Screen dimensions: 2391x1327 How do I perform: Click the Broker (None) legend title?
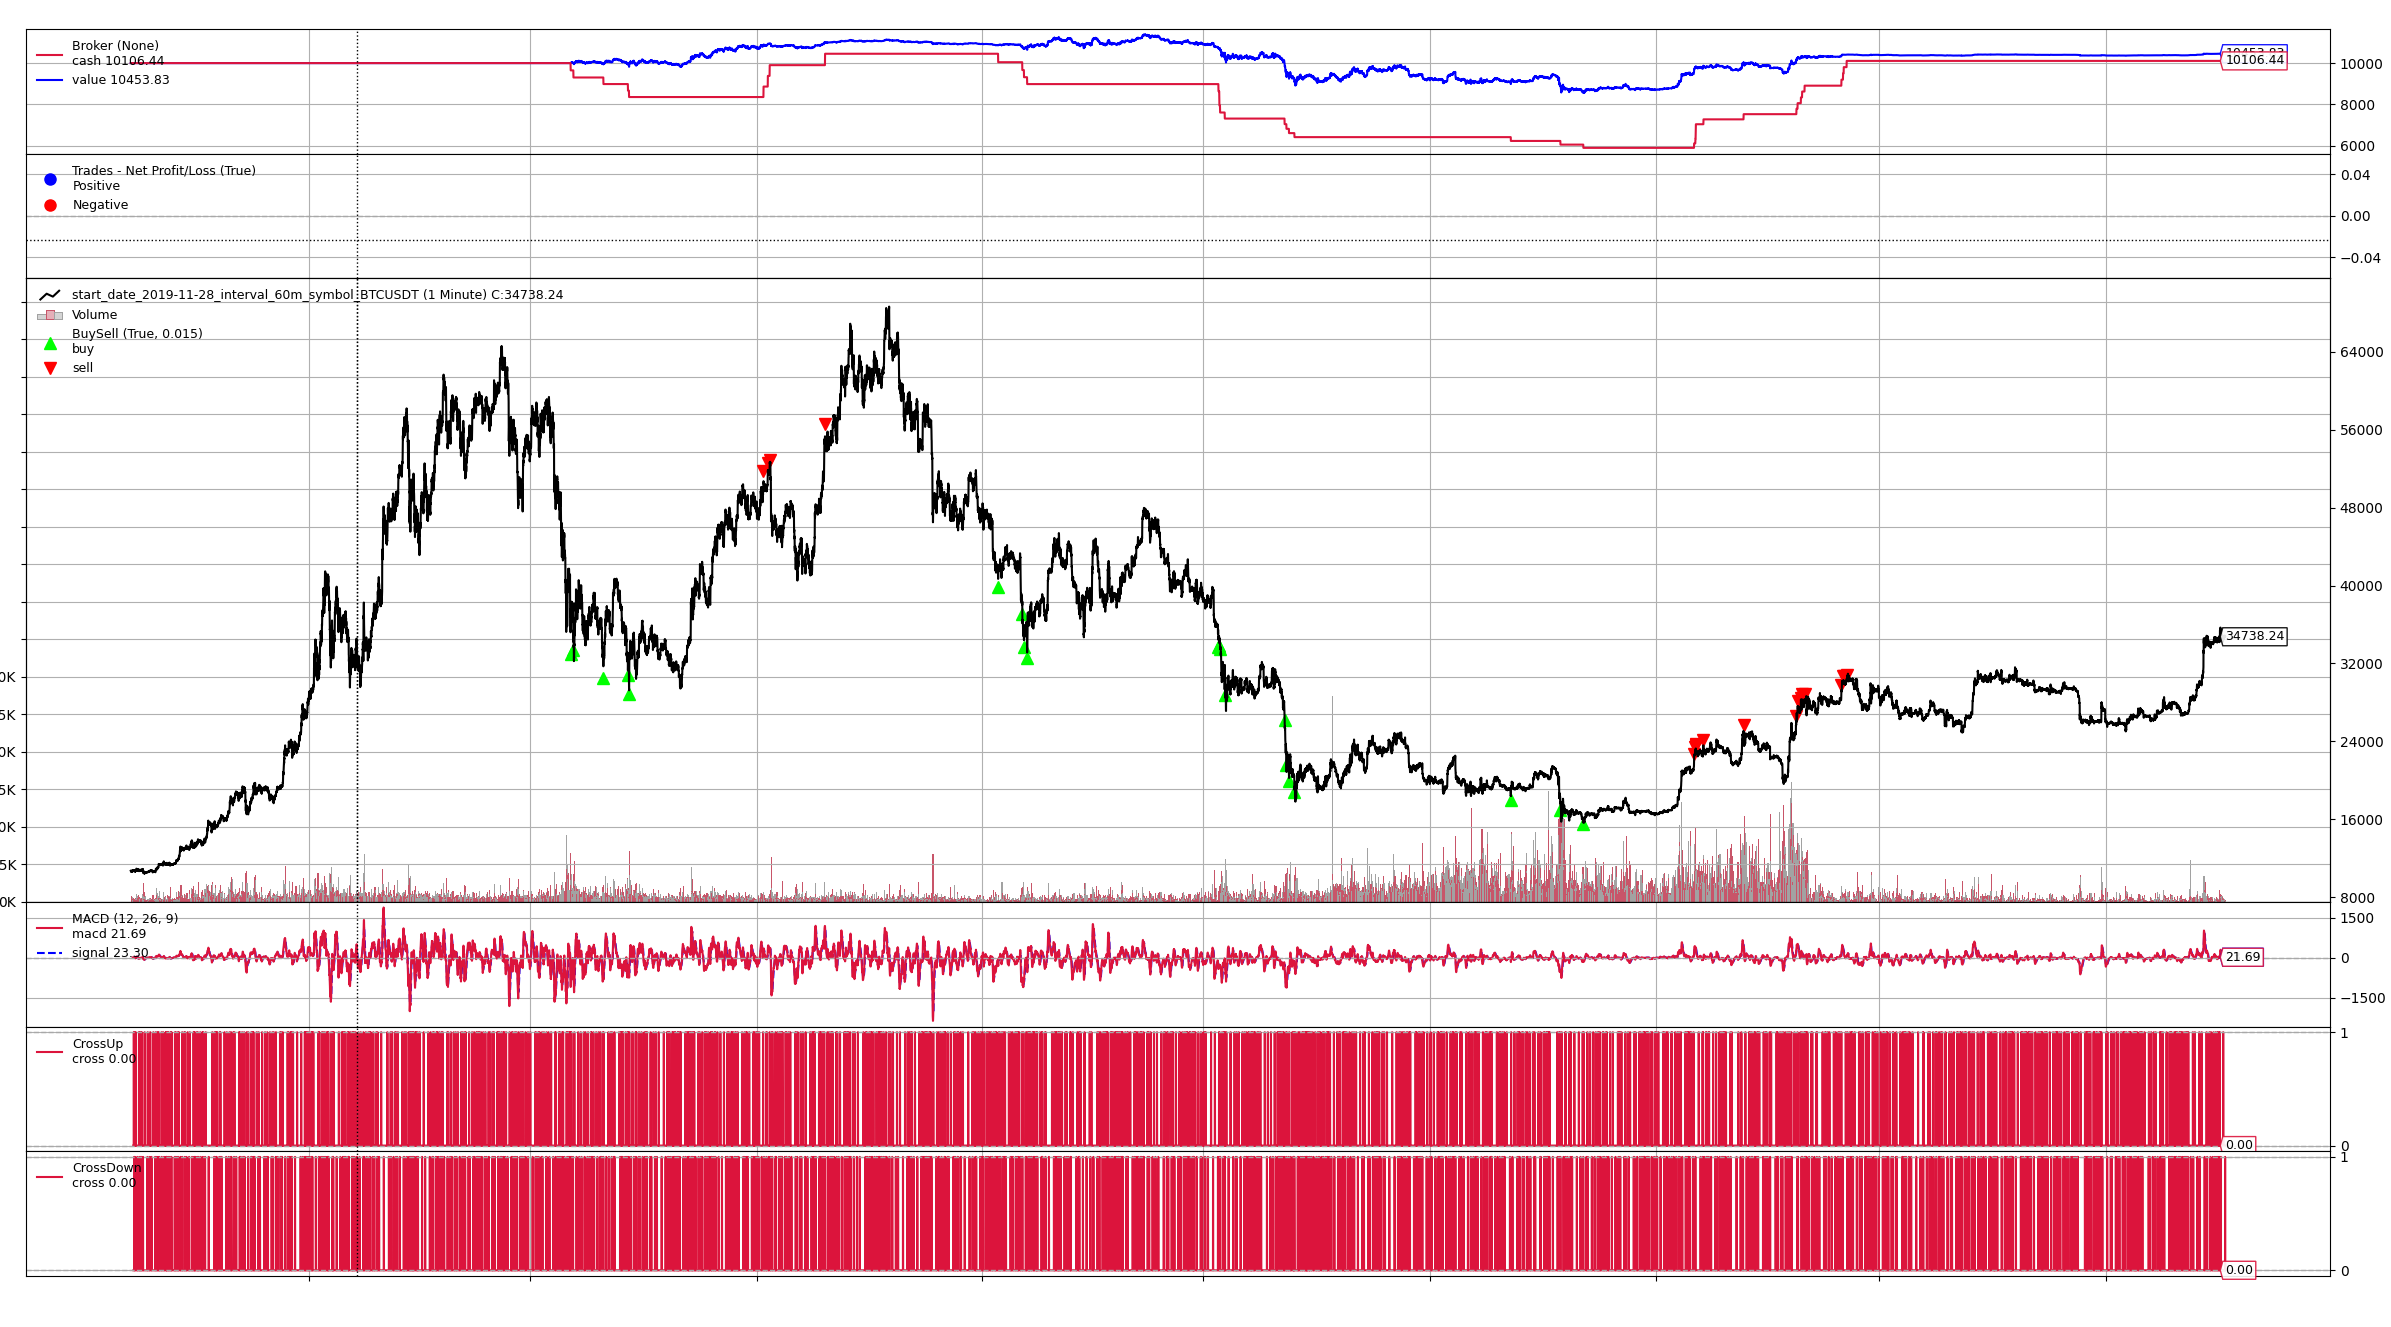115,46
